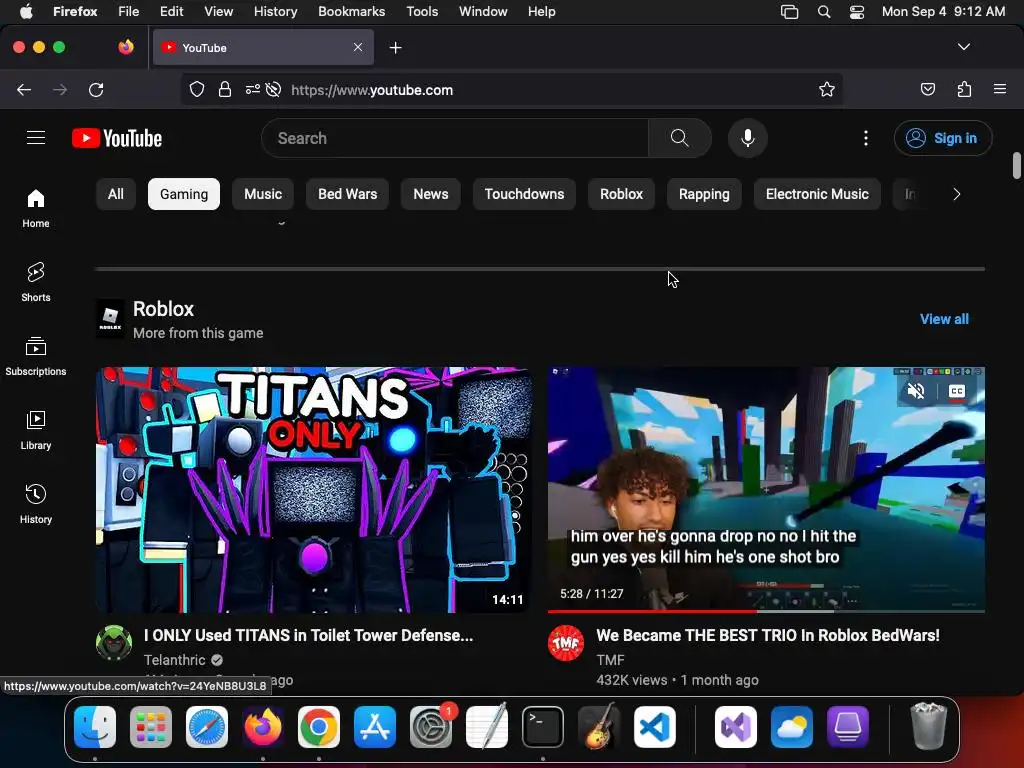Go to Home in sidebar
The width and height of the screenshot is (1024, 768).
click(36, 208)
